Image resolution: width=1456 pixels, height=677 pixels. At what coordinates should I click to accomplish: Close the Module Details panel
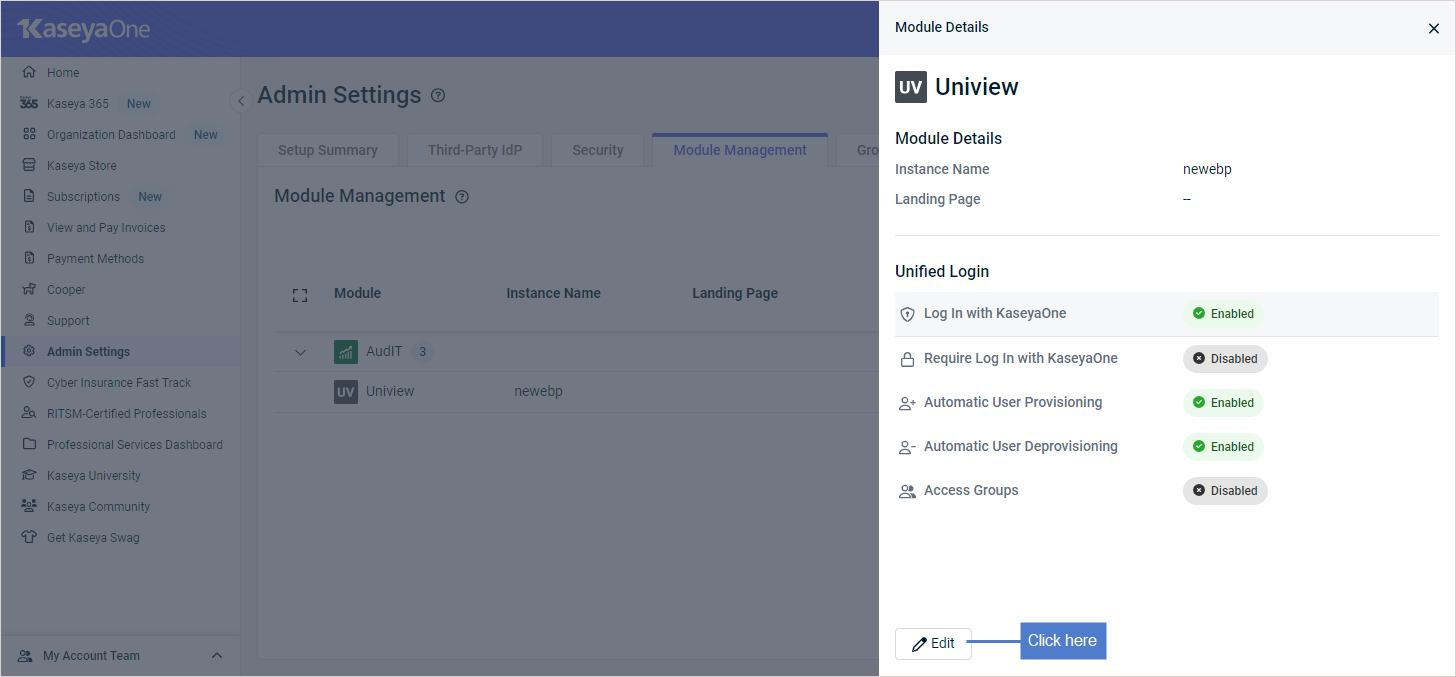pyautogui.click(x=1434, y=28)
